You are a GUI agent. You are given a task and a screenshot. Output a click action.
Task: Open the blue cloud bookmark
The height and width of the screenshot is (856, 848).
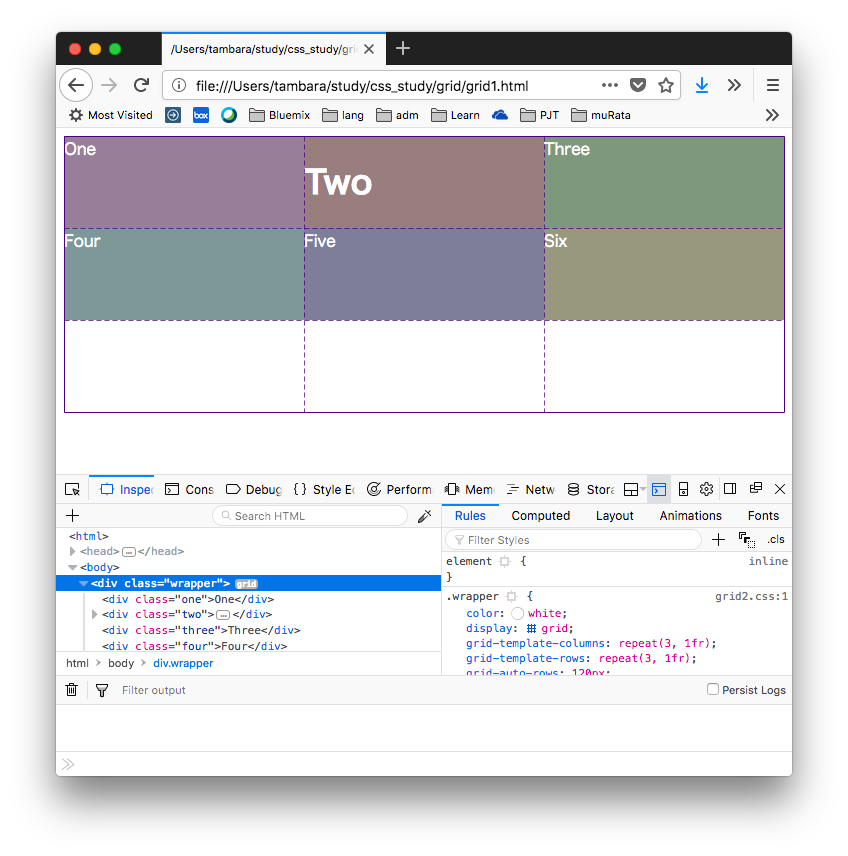(500, 115)
